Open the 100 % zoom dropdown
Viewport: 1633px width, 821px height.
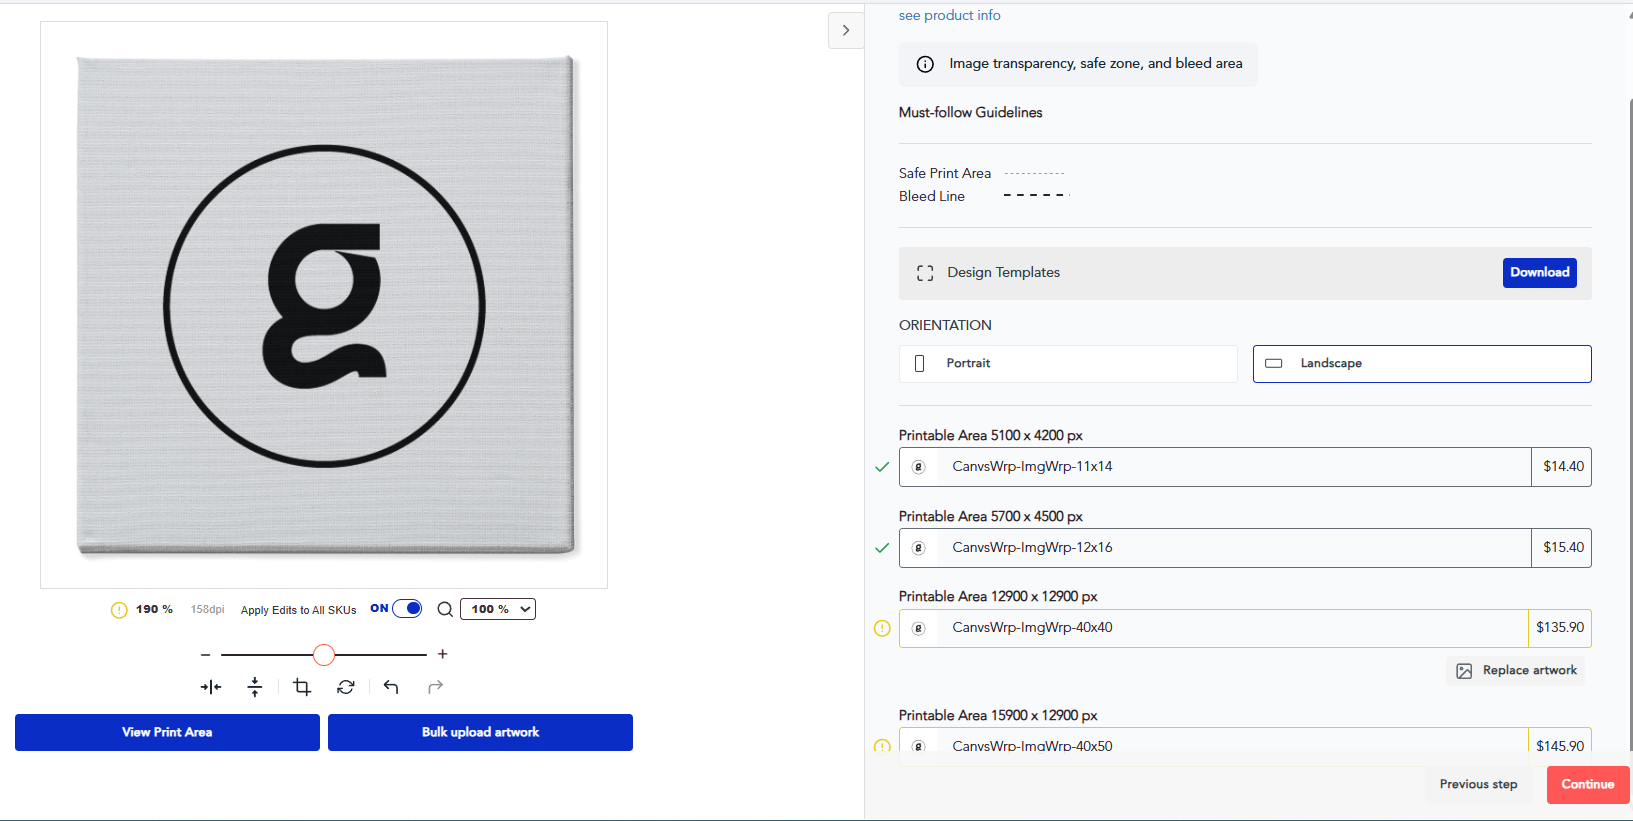coord(497,609)
